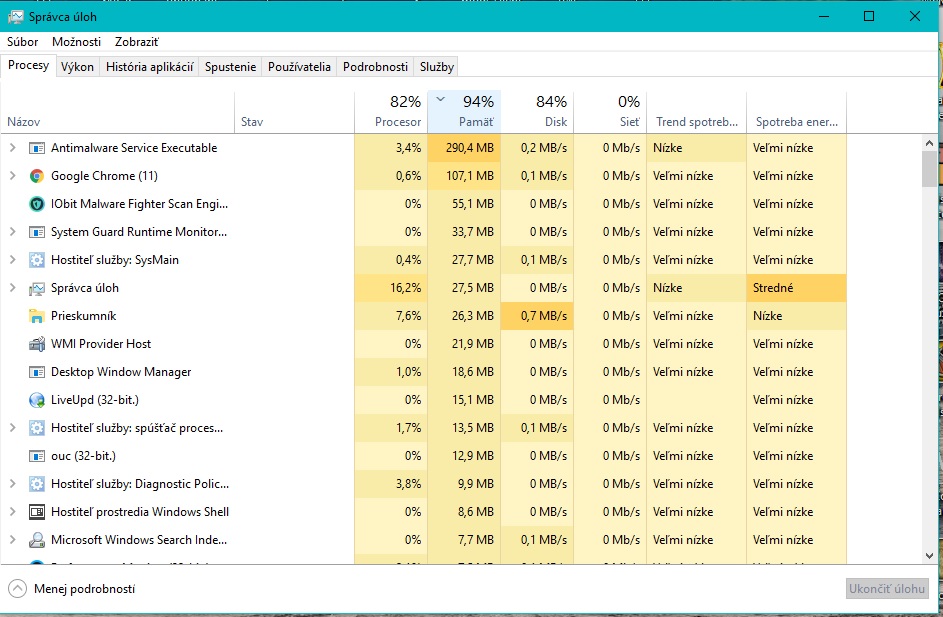The height and width of the screenshot is (617, 943).
Task: Expand the Antimalware Service Executable row
Action: pyautogui.click(x=13, y=148)
